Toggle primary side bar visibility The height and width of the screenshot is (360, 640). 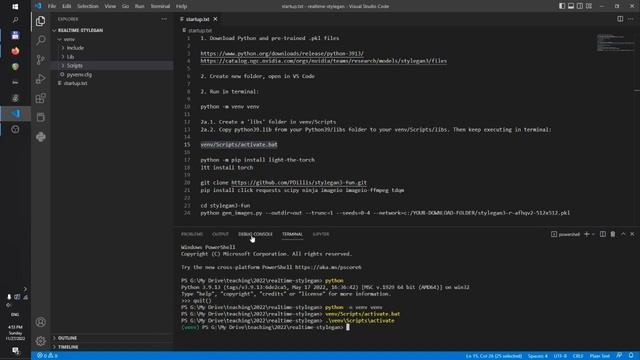562,6
